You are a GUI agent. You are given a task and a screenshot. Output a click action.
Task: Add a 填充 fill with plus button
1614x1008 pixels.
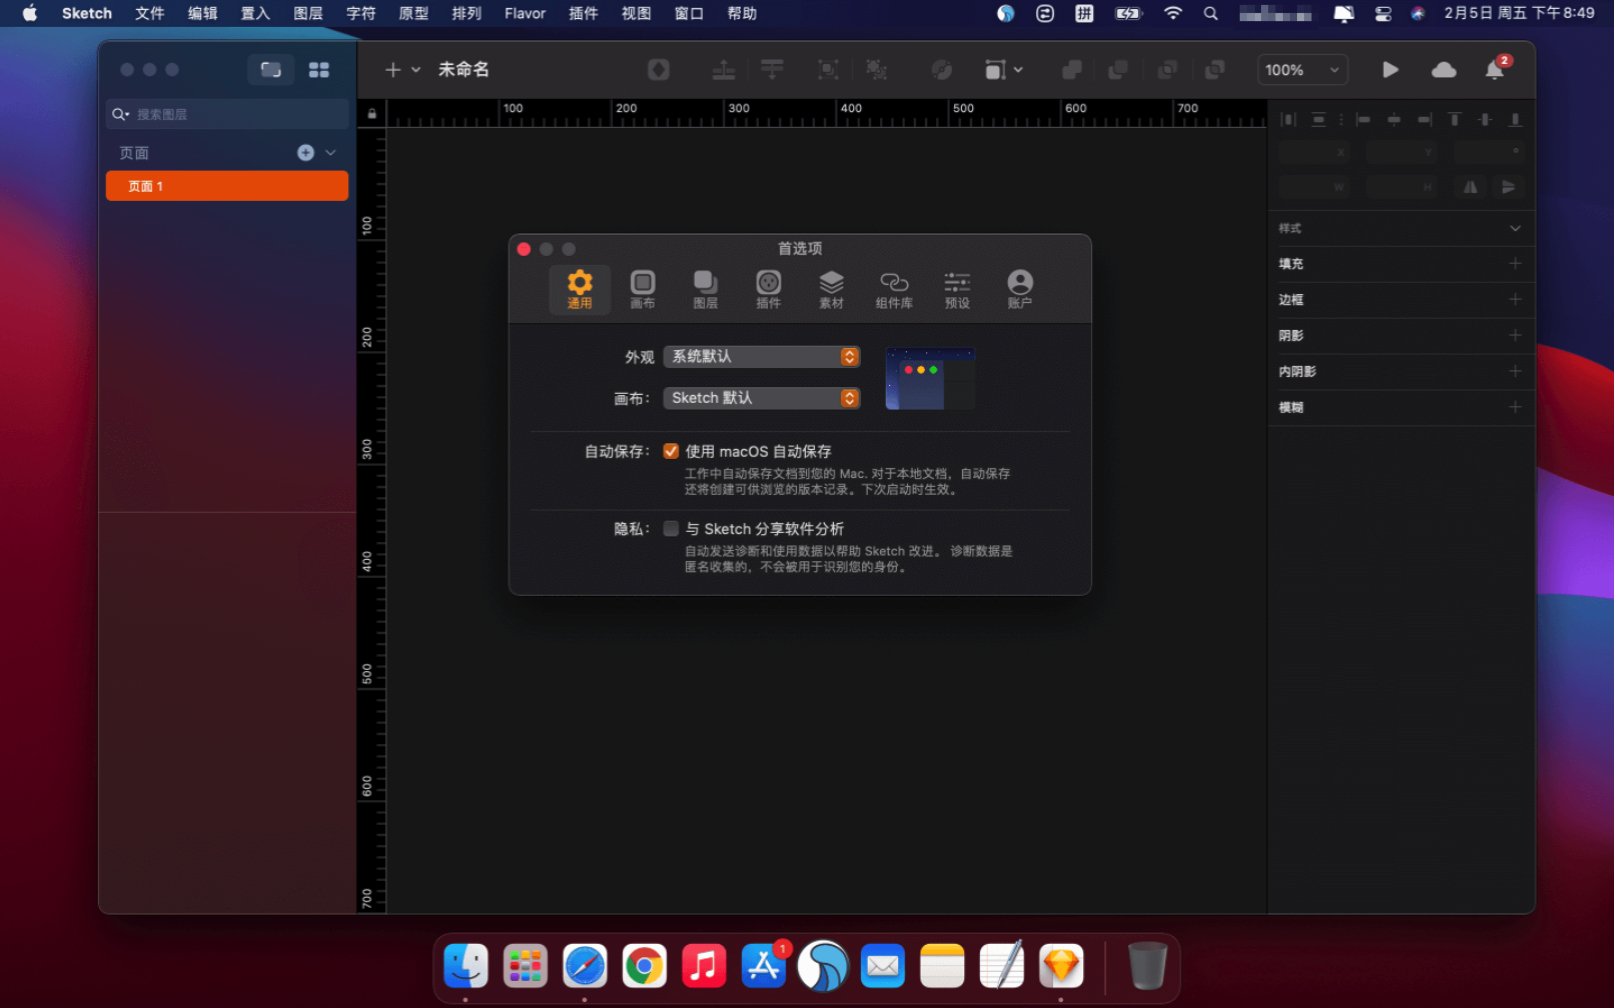click(x=1515, y=264)
